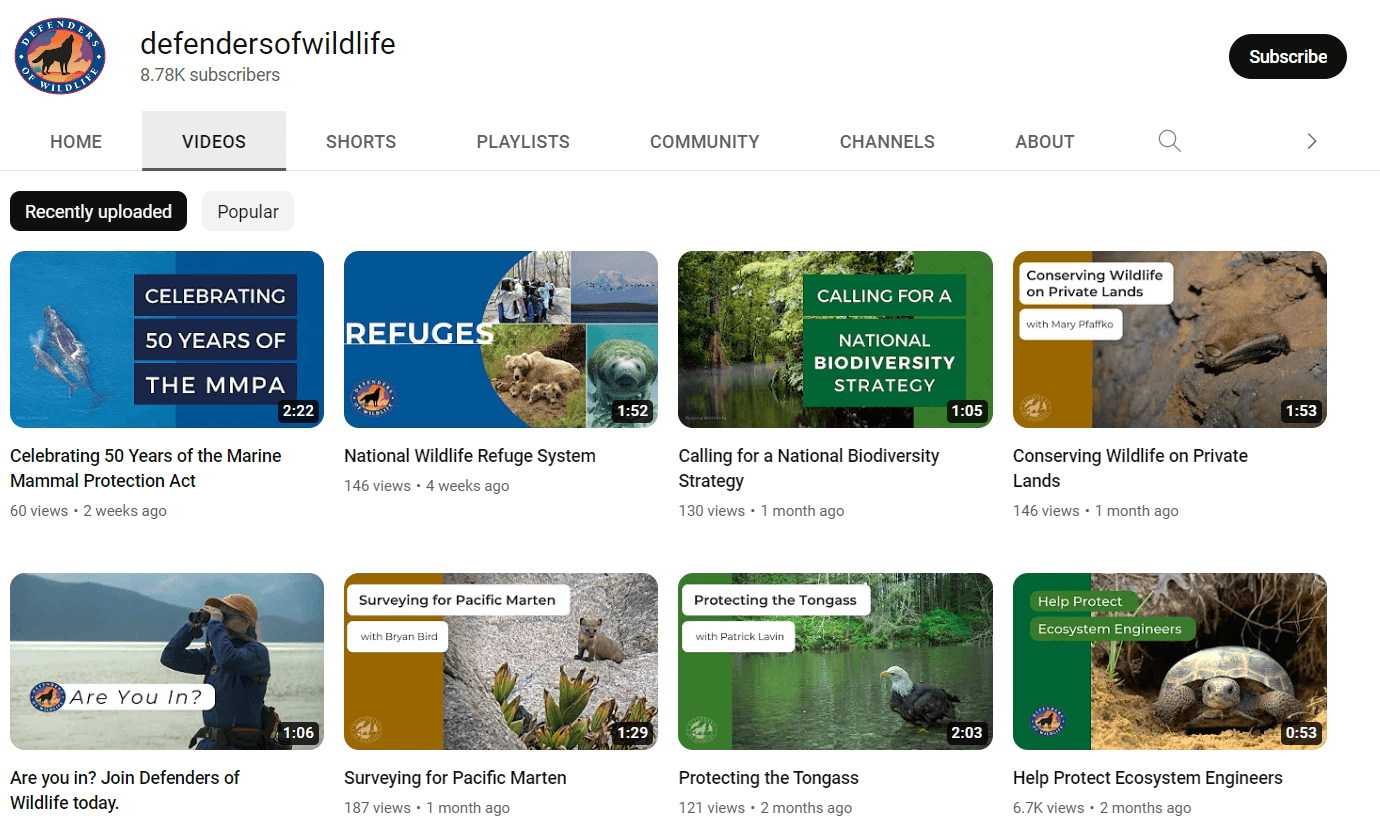Select the Recently uploaded filter chip
The image size is (1380, 826).
coord(98,211)
